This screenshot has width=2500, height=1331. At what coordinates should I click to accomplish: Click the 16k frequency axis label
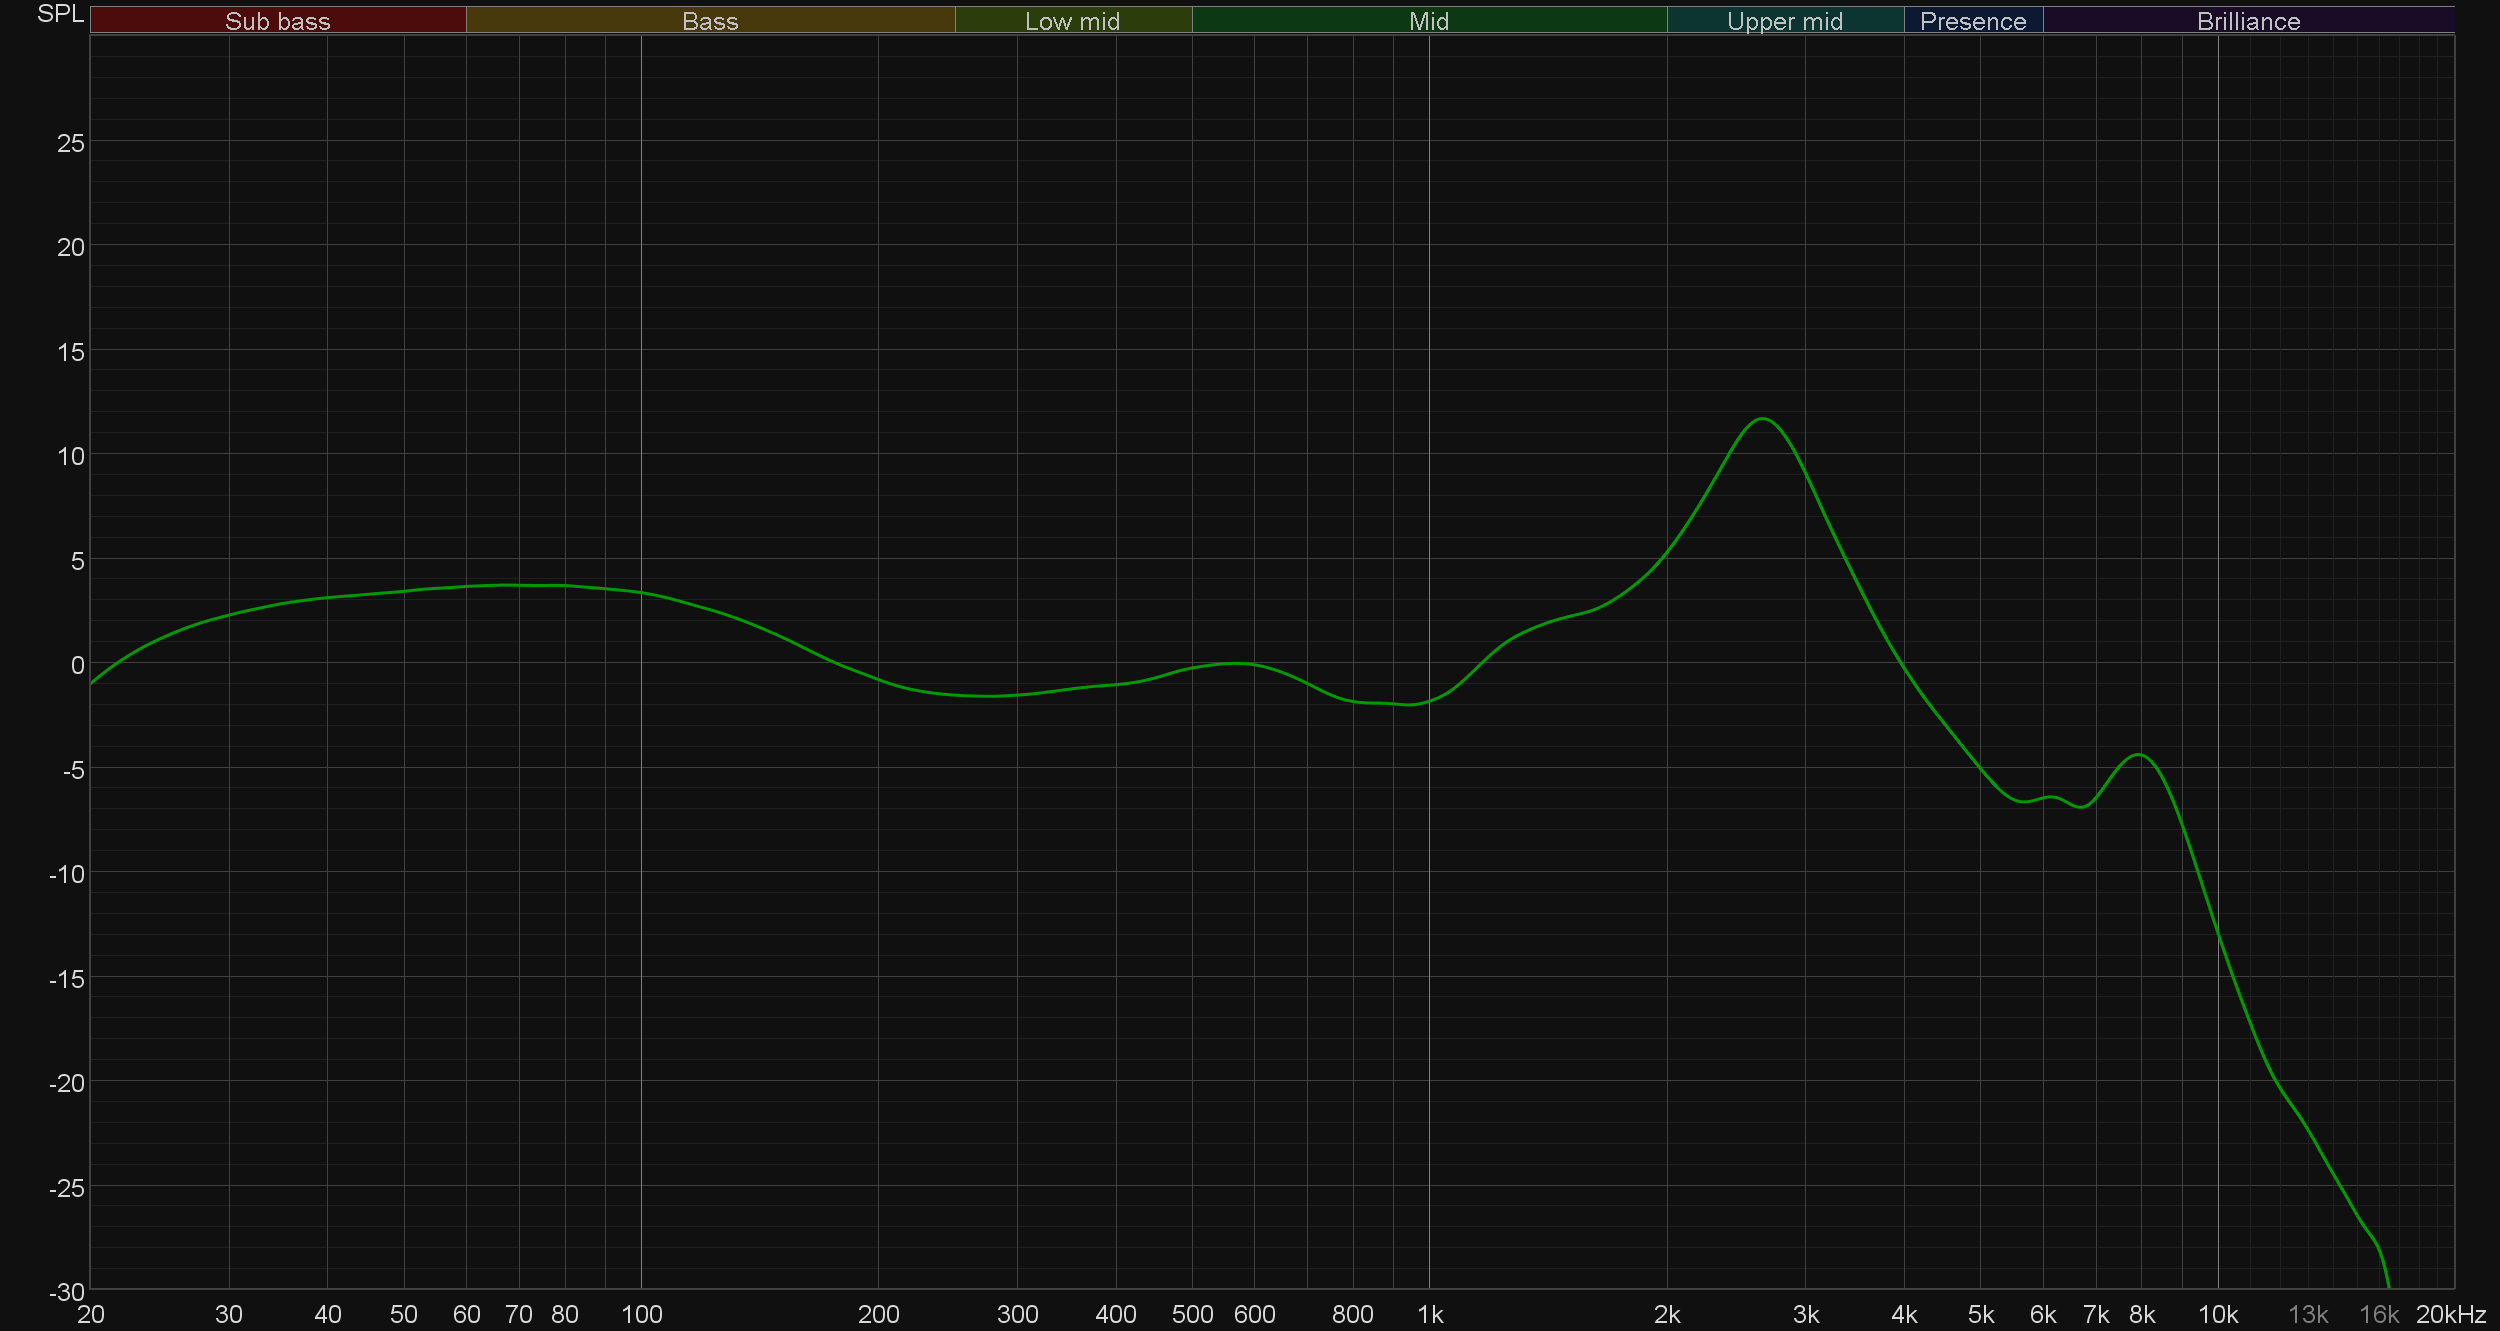pyautogui.click(x=2379, y=1315)
